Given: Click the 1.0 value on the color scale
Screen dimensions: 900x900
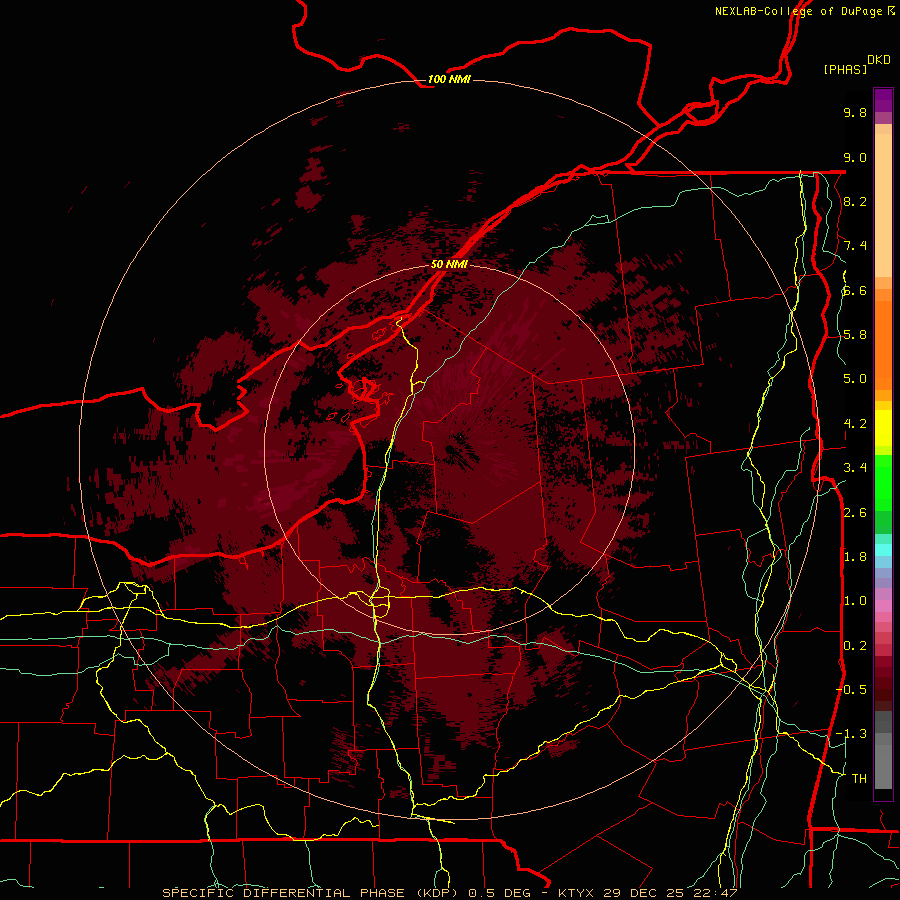Looking at the screenshot, I should (x=855, y=601).
